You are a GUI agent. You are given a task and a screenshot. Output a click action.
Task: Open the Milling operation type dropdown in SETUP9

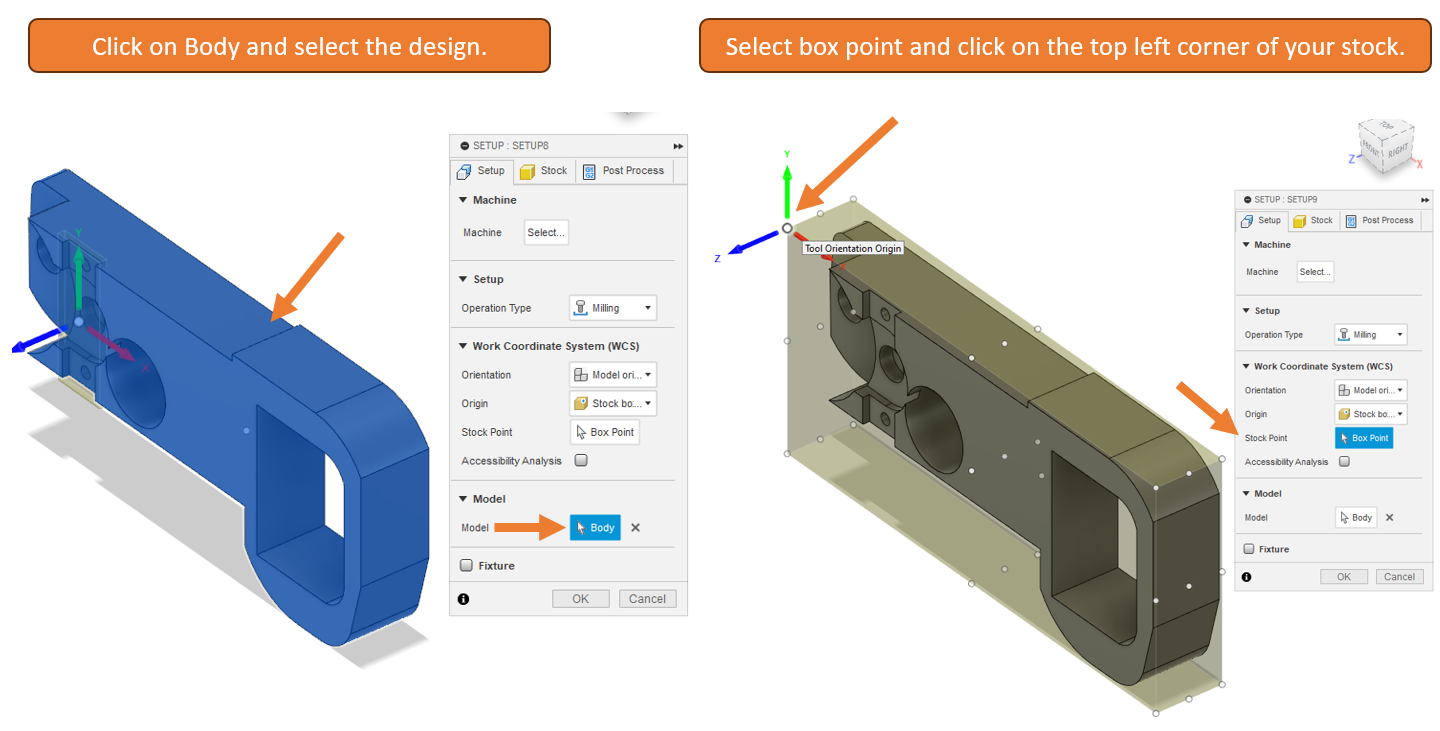pyautogui.click(x=1370, y=335)
